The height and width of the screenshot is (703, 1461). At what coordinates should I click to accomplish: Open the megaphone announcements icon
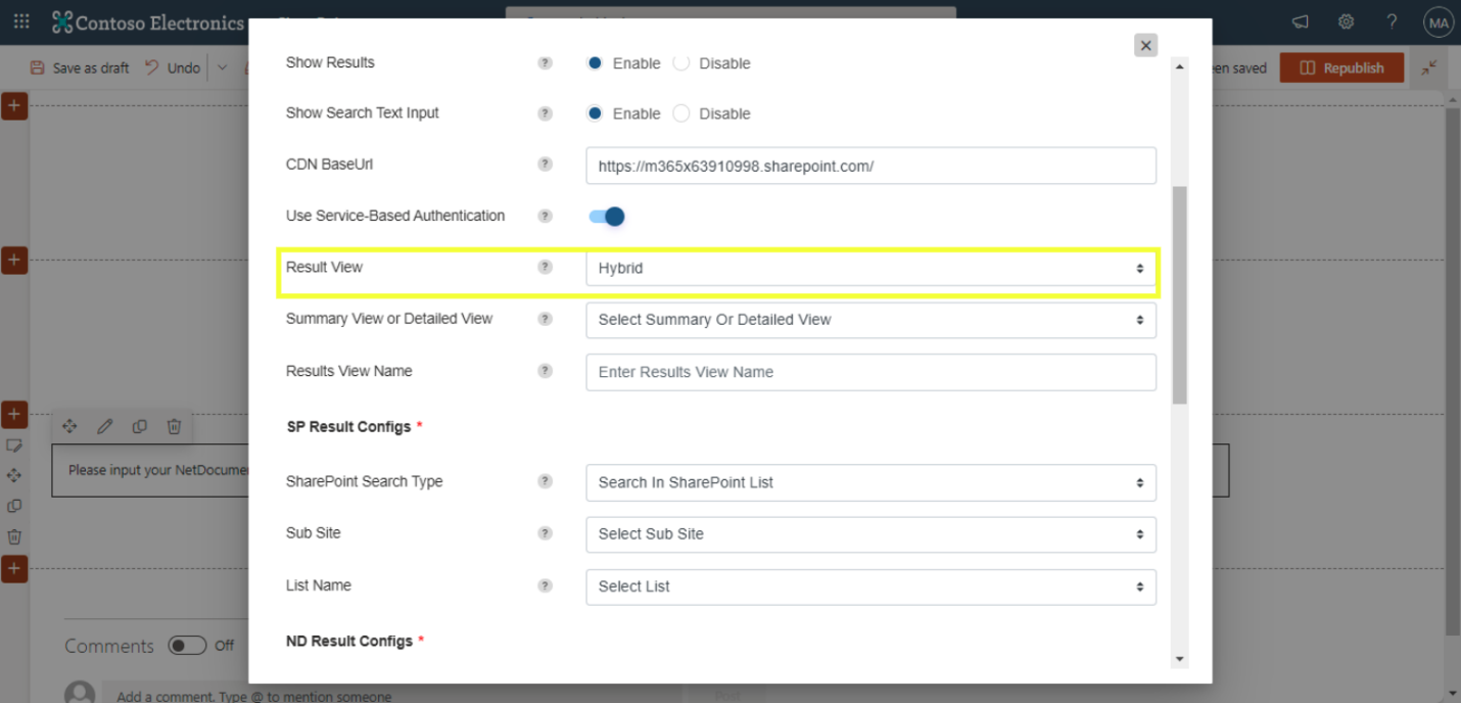click(x=1300, y=22)
